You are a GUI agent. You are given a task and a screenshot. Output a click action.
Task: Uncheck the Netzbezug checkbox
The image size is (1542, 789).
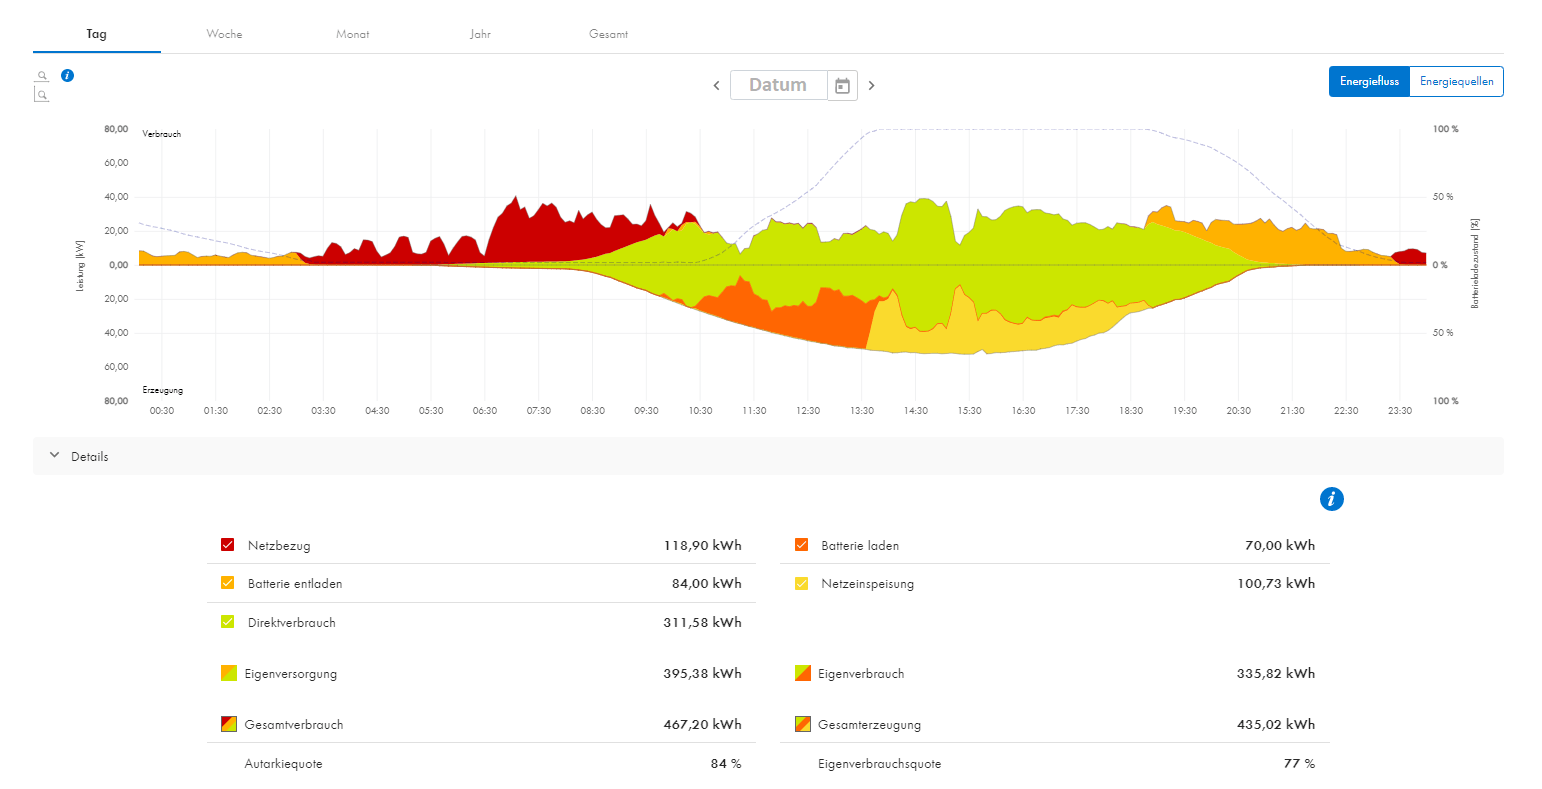click(x=228, y=545)
